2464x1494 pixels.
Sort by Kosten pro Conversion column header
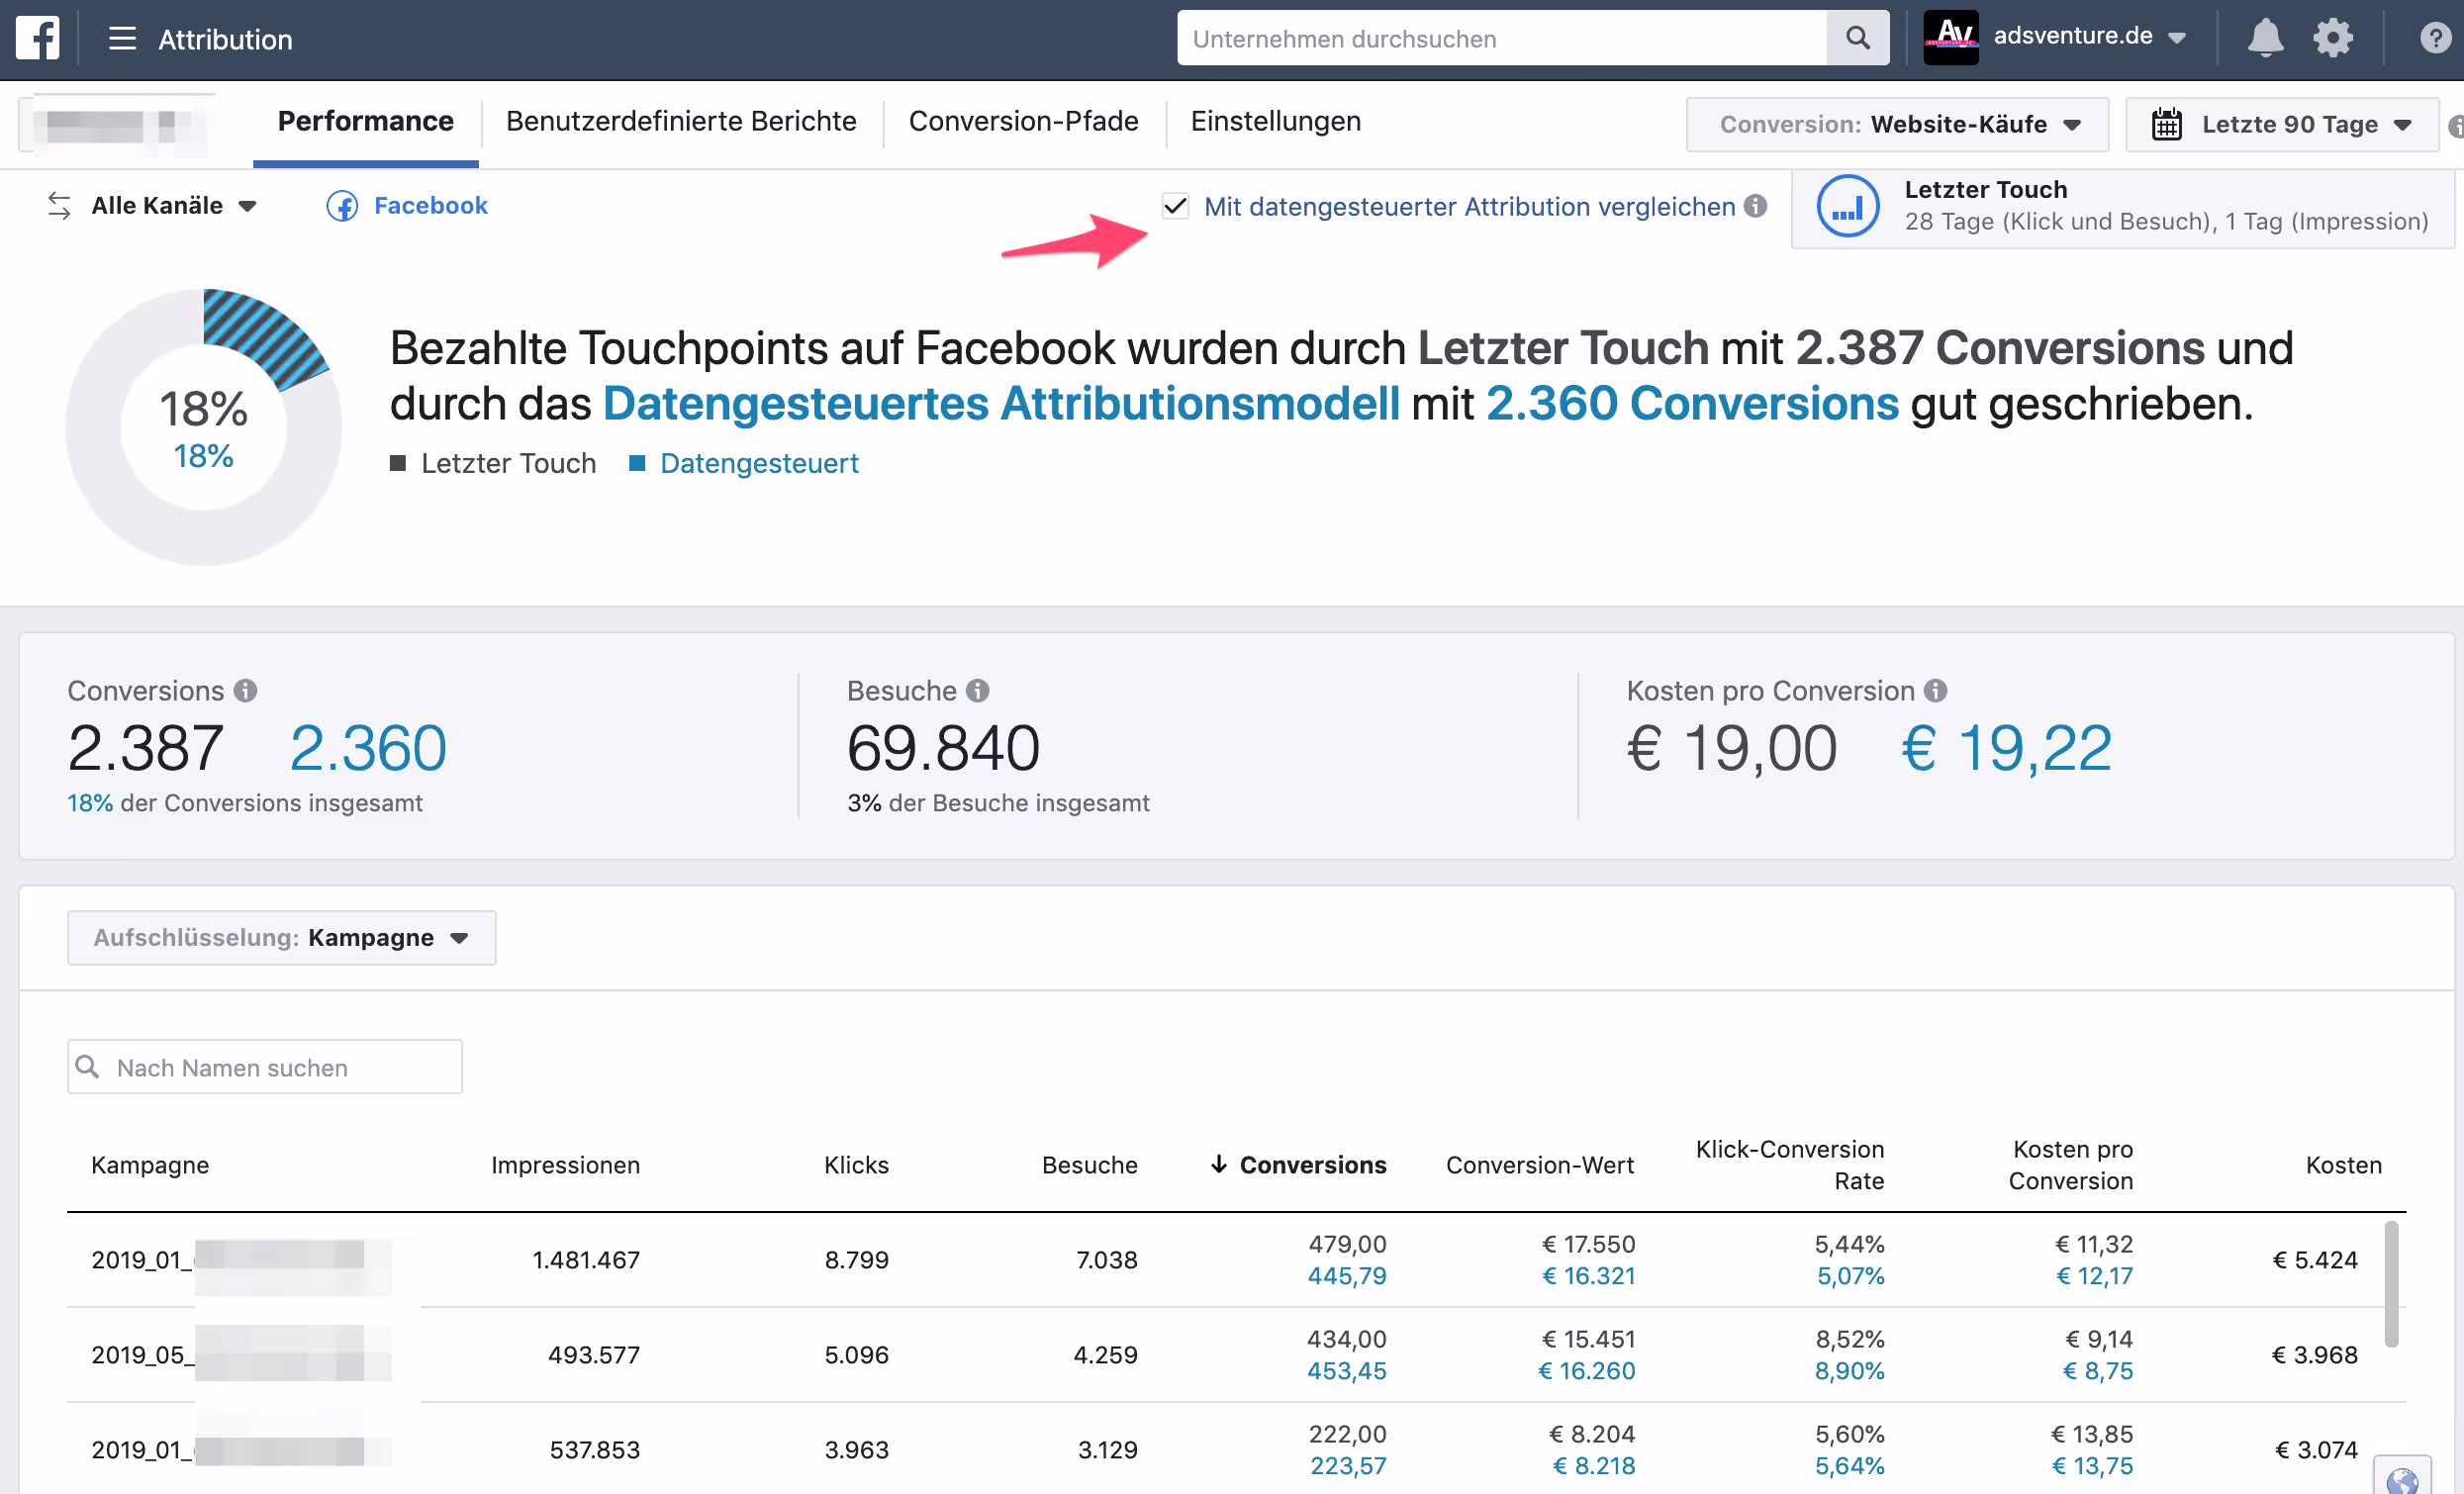click(2070, 1164)
